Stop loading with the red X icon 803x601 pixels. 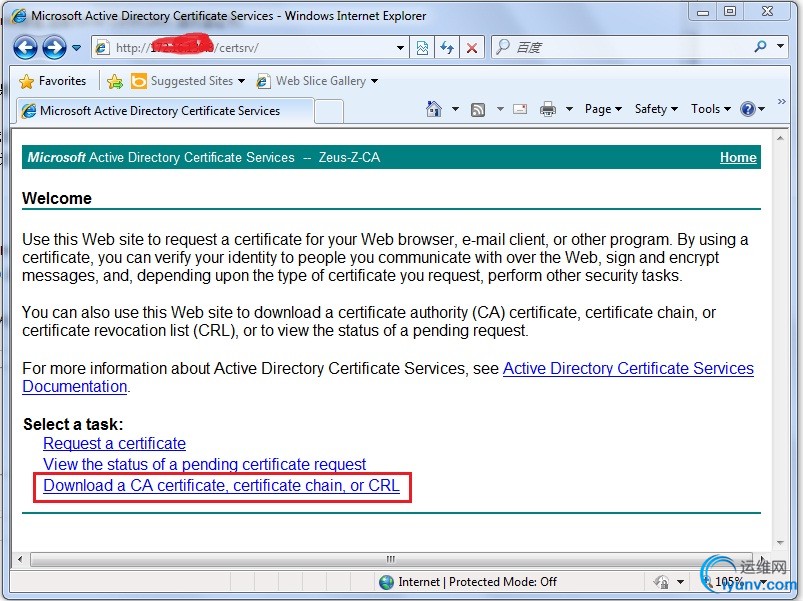(472, 48)
